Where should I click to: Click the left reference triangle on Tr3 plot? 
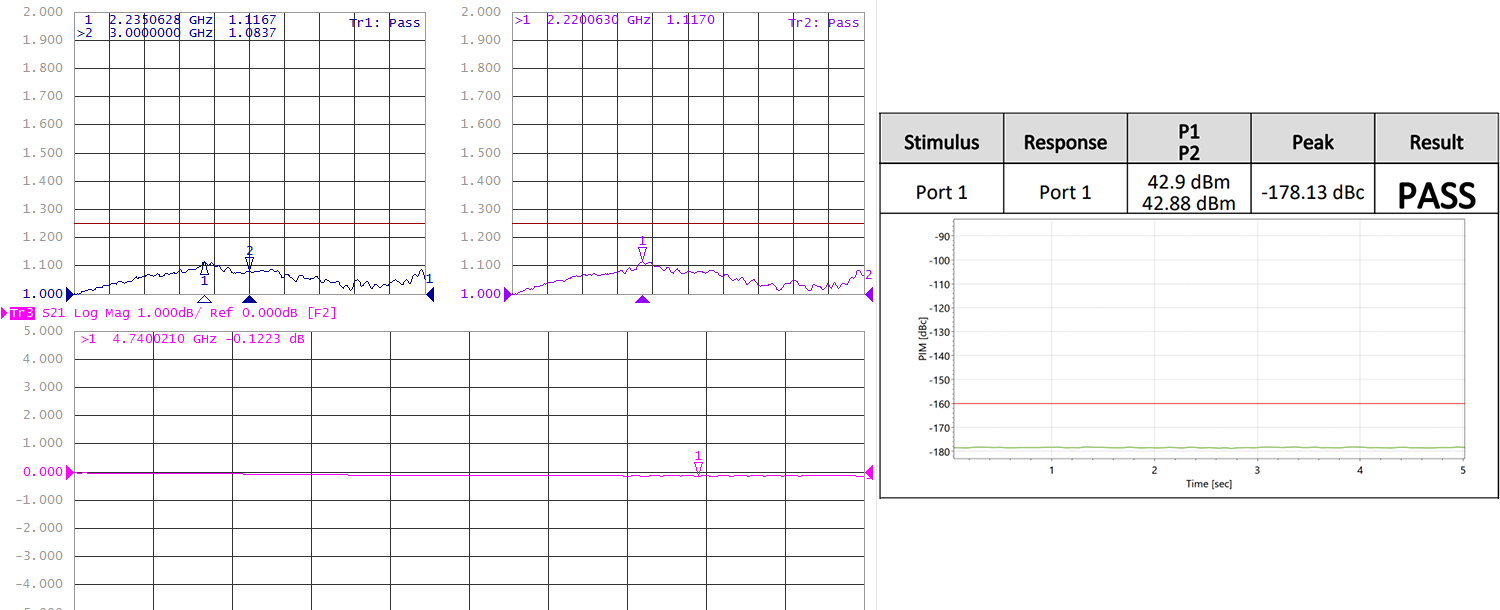point(70,472)
